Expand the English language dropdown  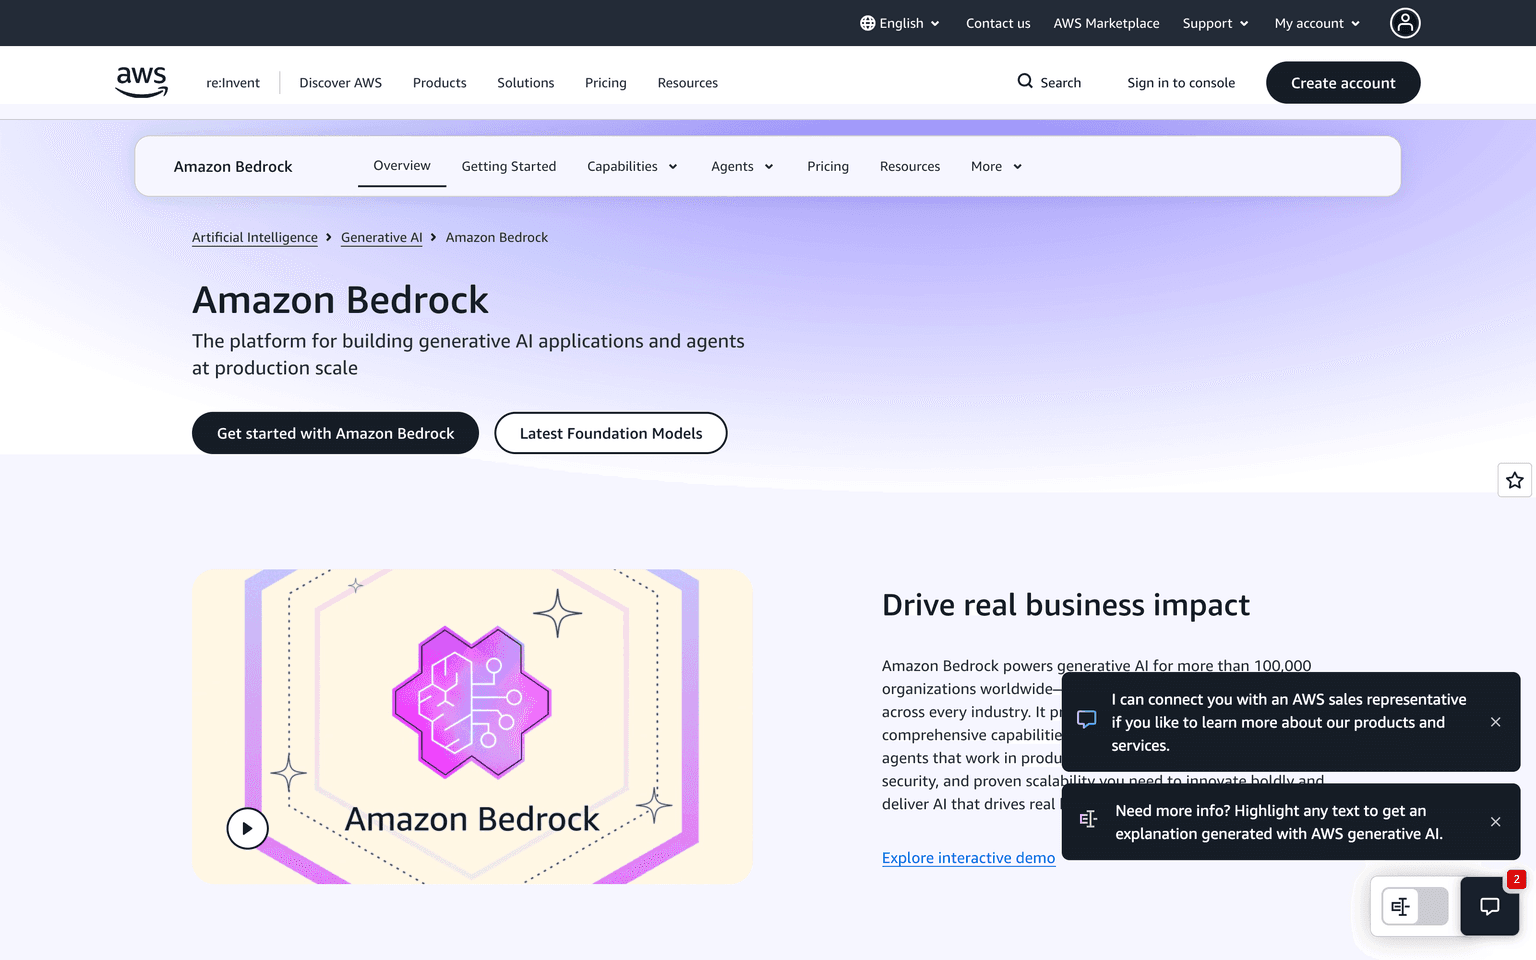(x=900, y=23)
